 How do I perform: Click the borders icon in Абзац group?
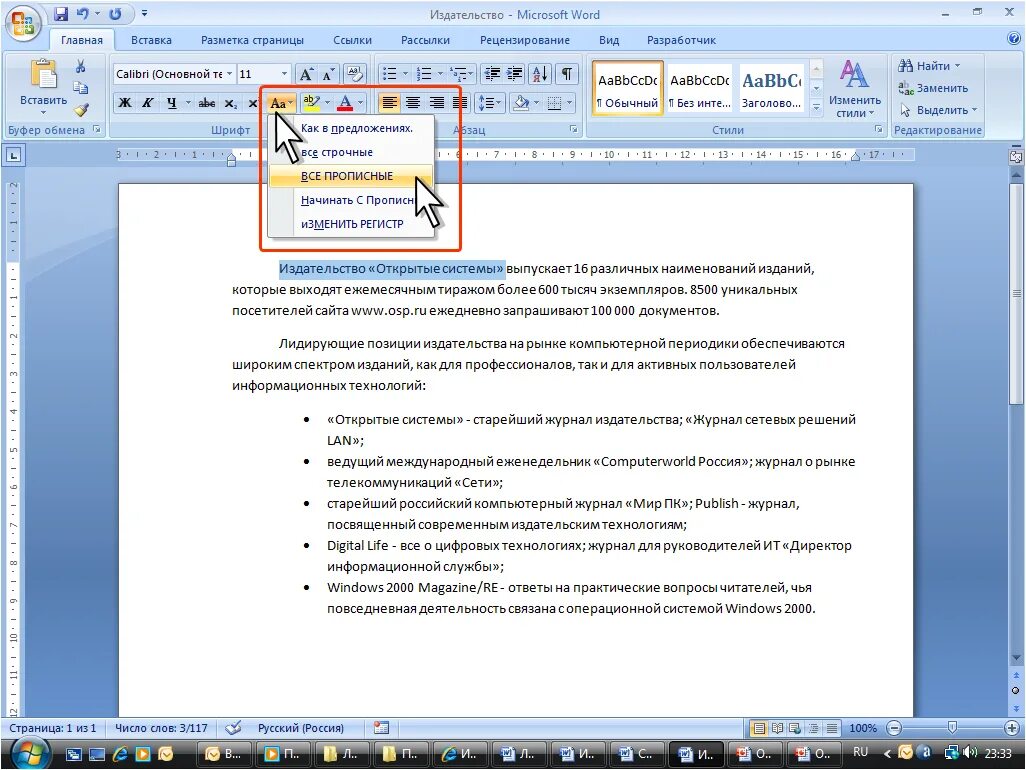pyautogui.click(x=554, y=103)
